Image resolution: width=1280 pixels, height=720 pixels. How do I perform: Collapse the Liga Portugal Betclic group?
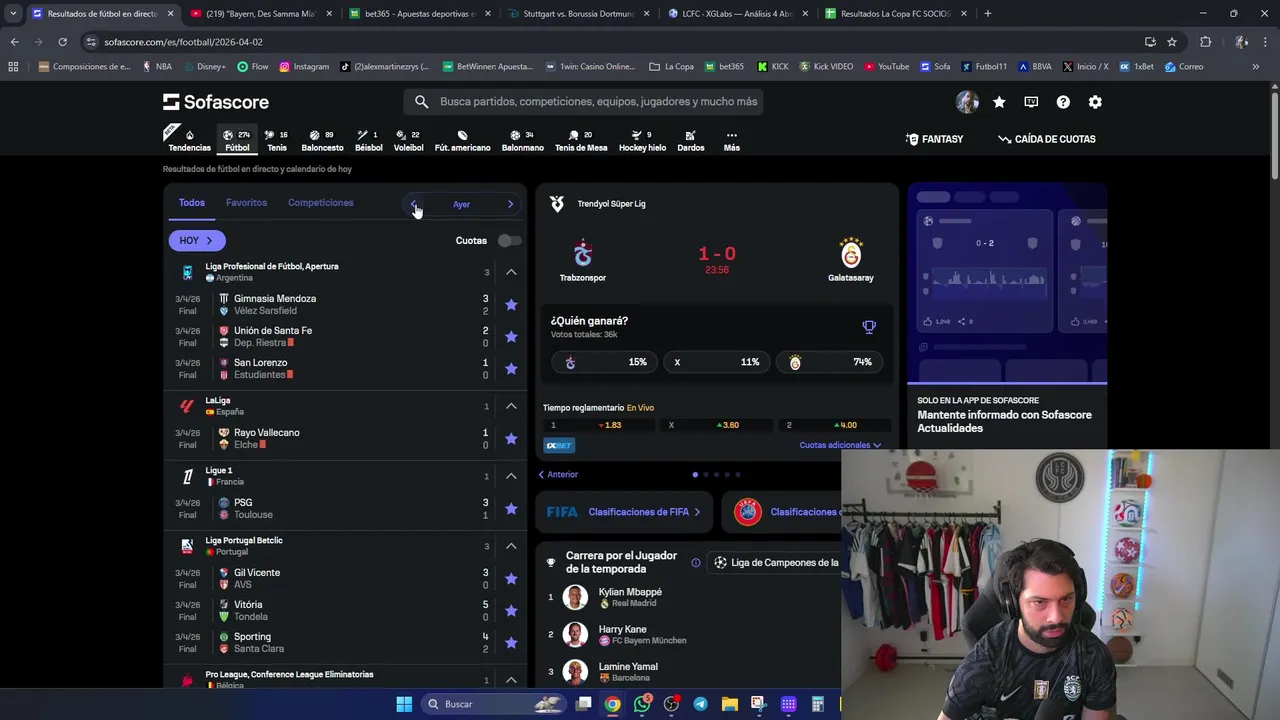point(511,546)
